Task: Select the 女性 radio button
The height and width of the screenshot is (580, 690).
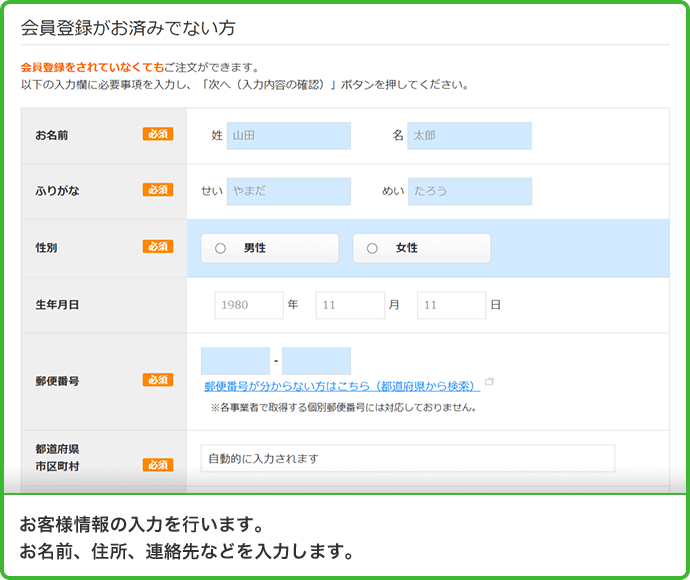Action: (372, 248)
